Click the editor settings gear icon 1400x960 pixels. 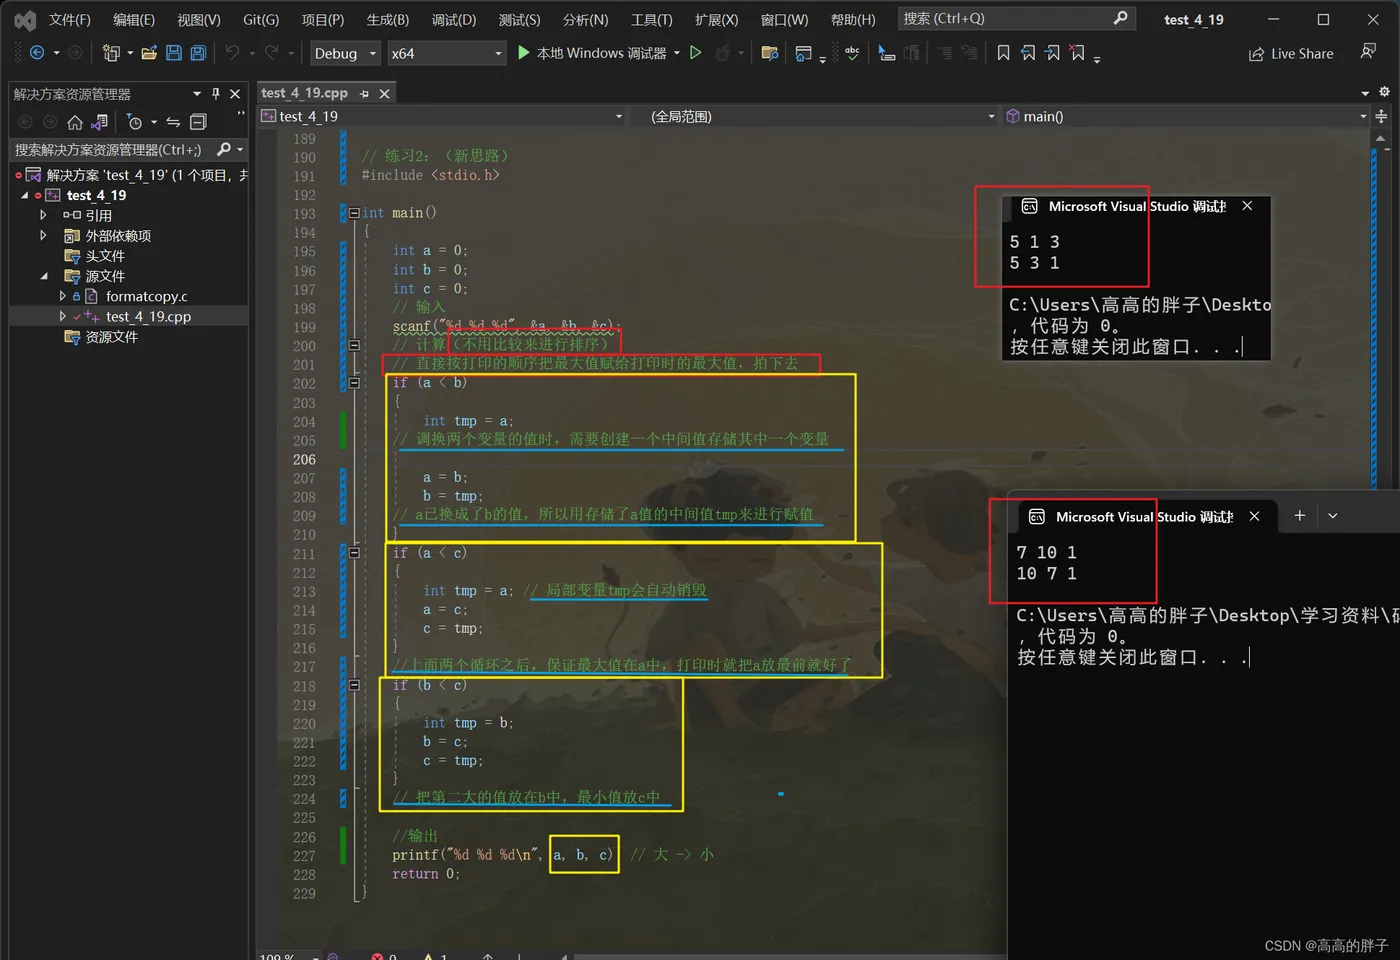pyautogui.click(x=1384, y=92)
